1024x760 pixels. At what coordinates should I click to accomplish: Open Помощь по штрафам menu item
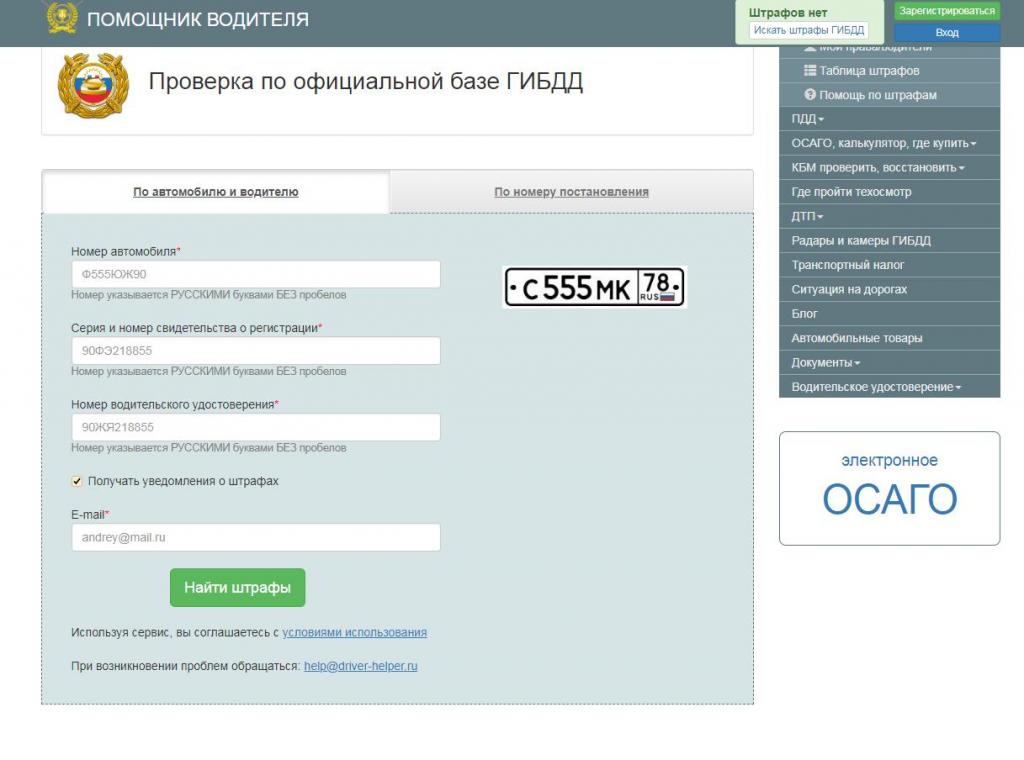tap(889, 95)
